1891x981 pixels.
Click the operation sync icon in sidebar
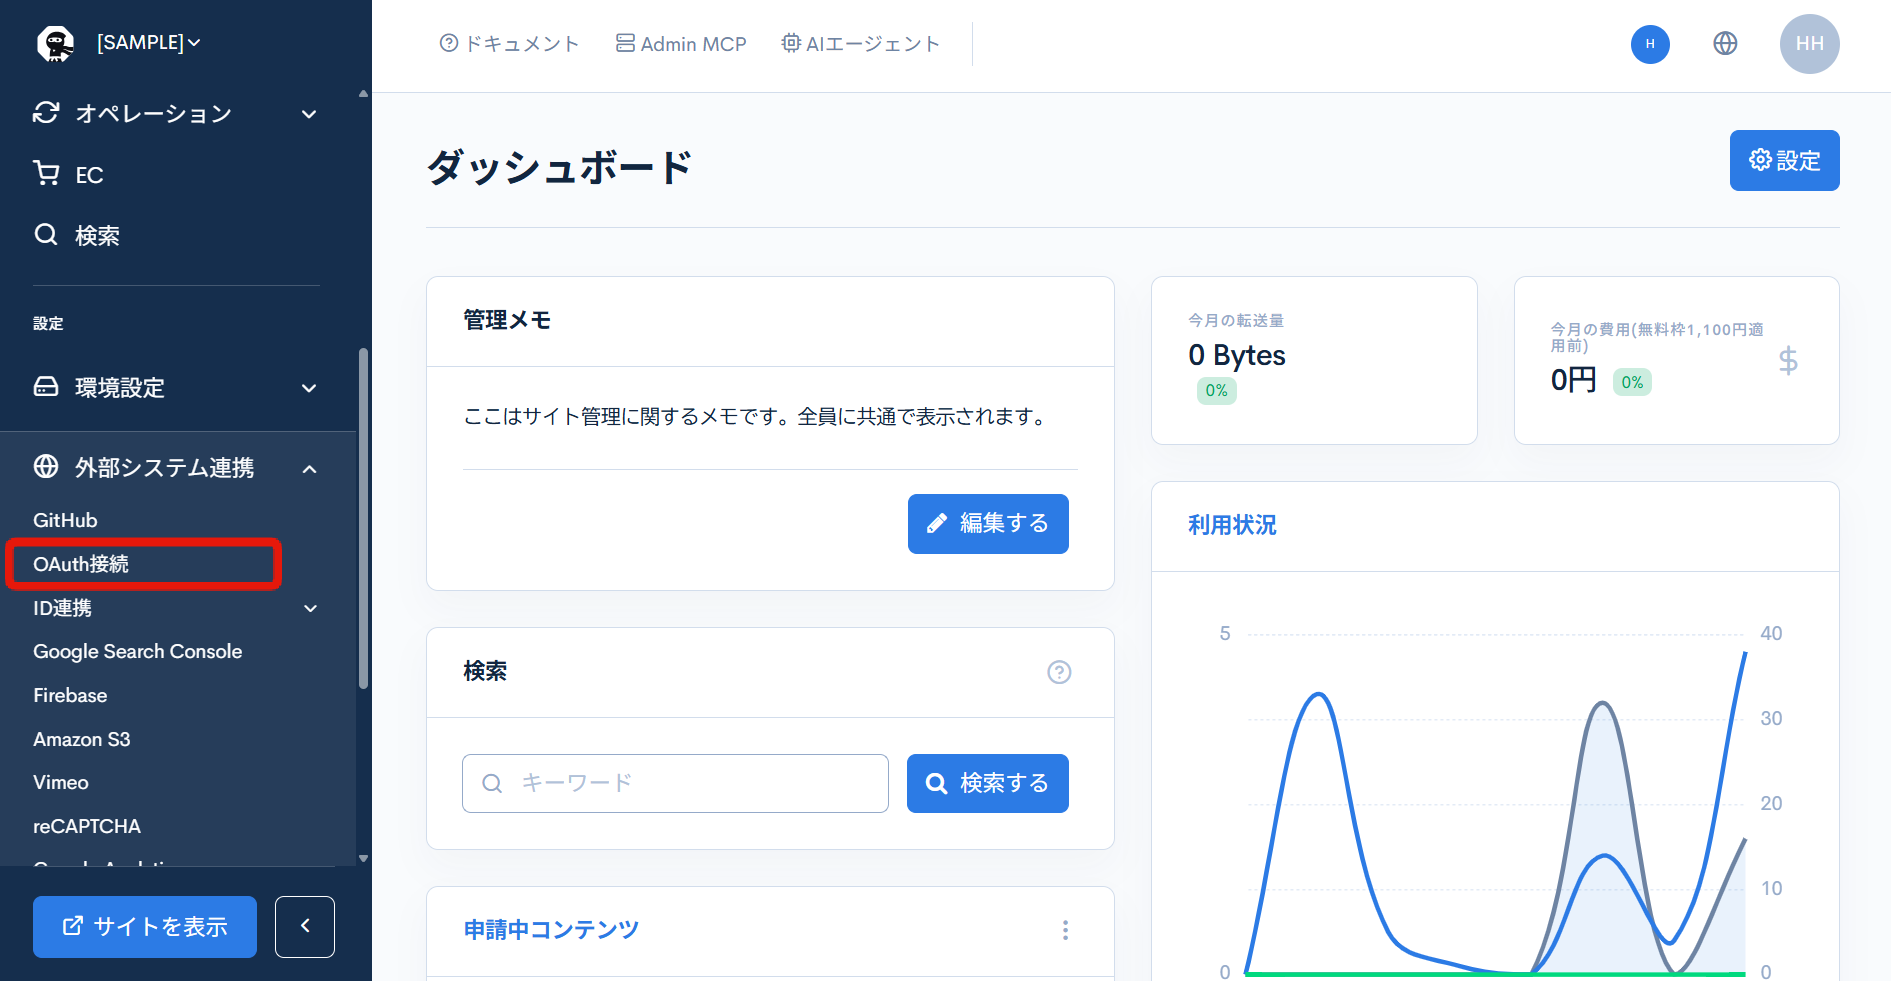(46, 113)
